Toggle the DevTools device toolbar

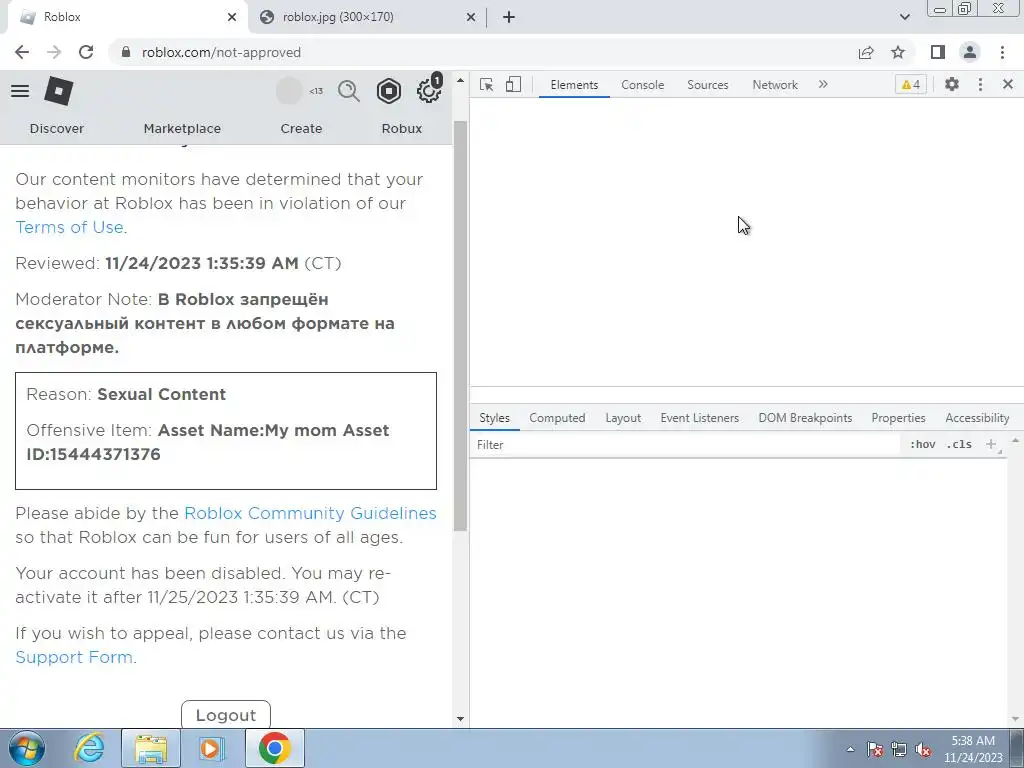click(513, 84)
